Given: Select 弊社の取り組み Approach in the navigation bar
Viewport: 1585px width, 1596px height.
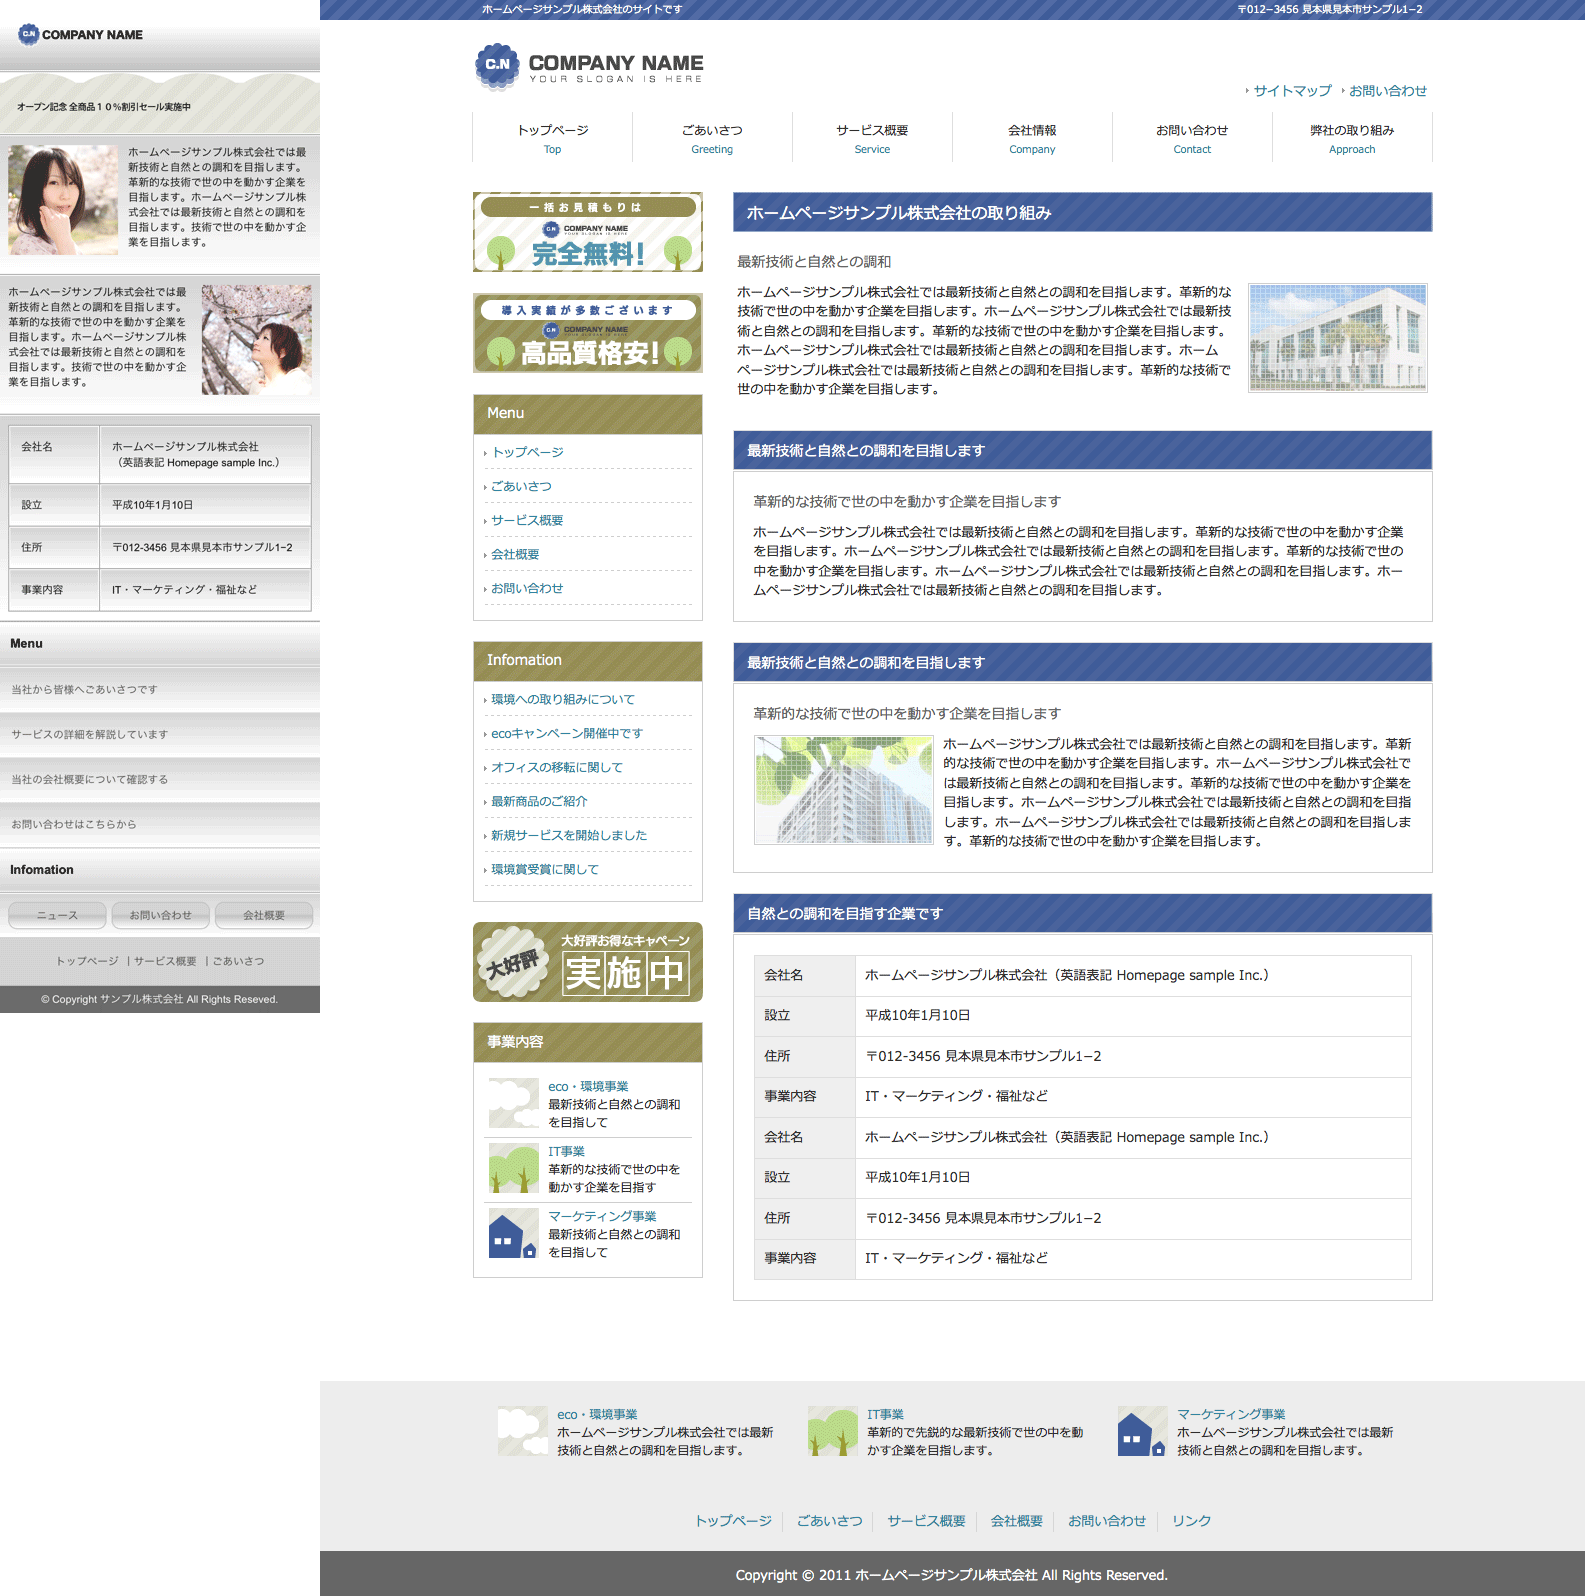Looking at the screenshot, I should [x=1352, y=138].
